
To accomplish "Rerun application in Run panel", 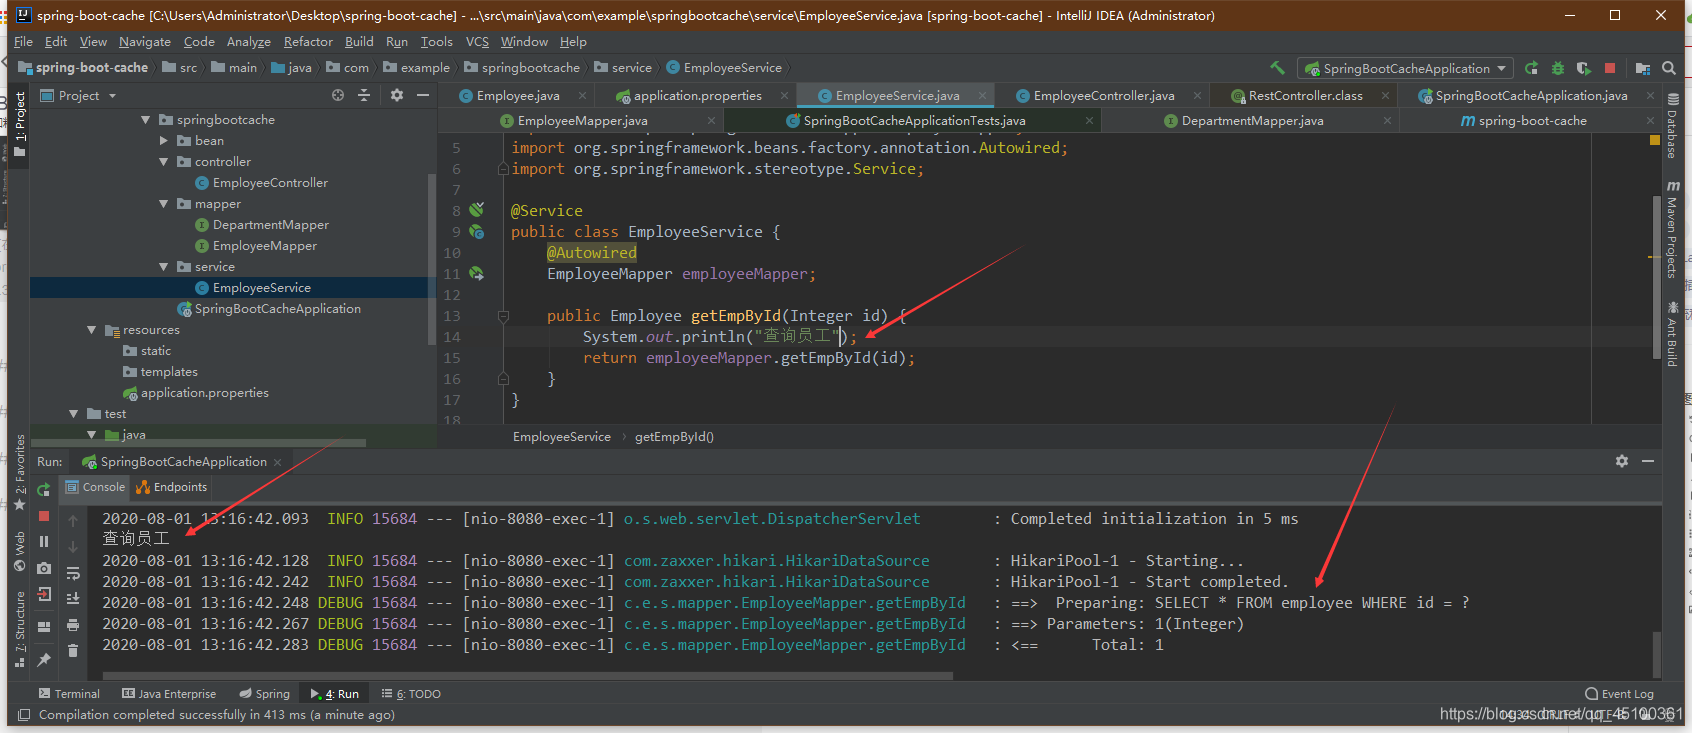I will click(x=44, y=490).
